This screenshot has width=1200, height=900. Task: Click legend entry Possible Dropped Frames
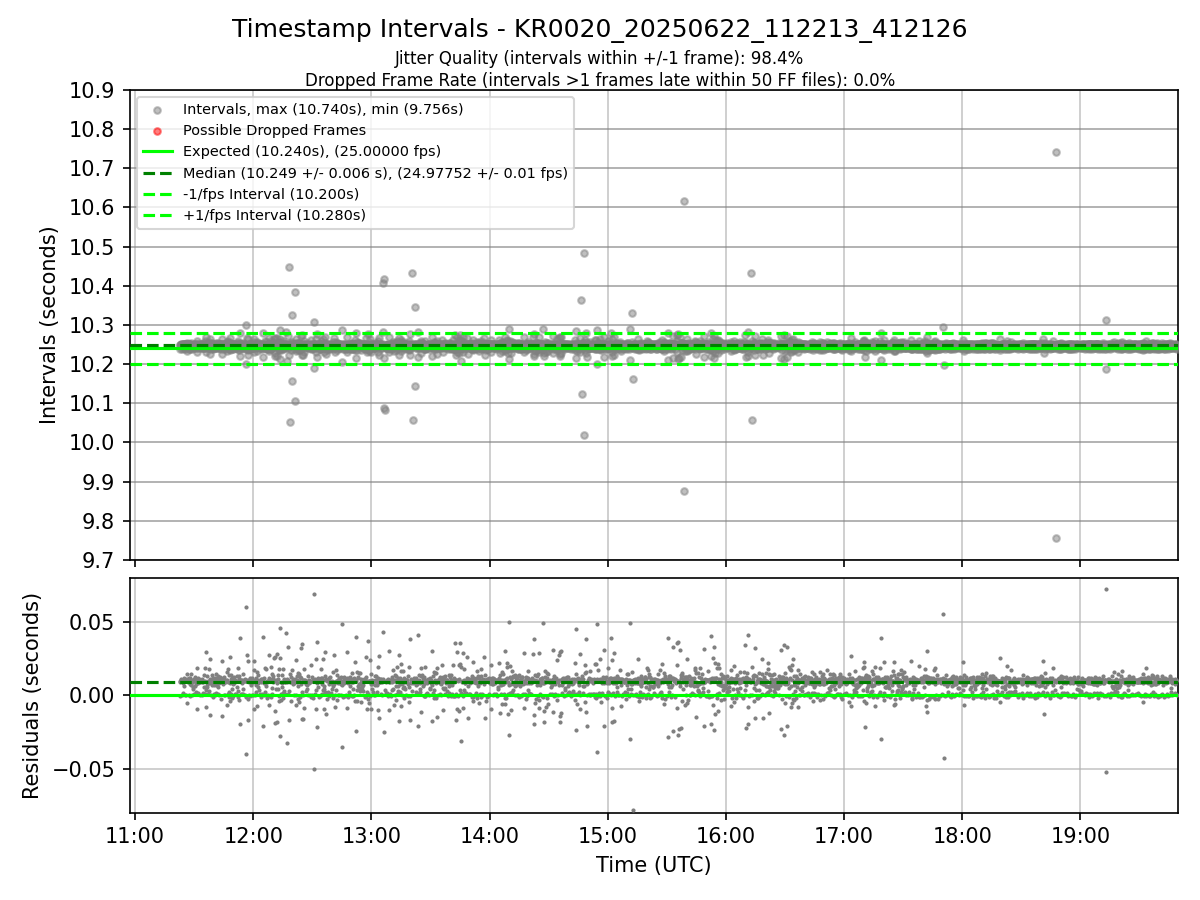274,130
